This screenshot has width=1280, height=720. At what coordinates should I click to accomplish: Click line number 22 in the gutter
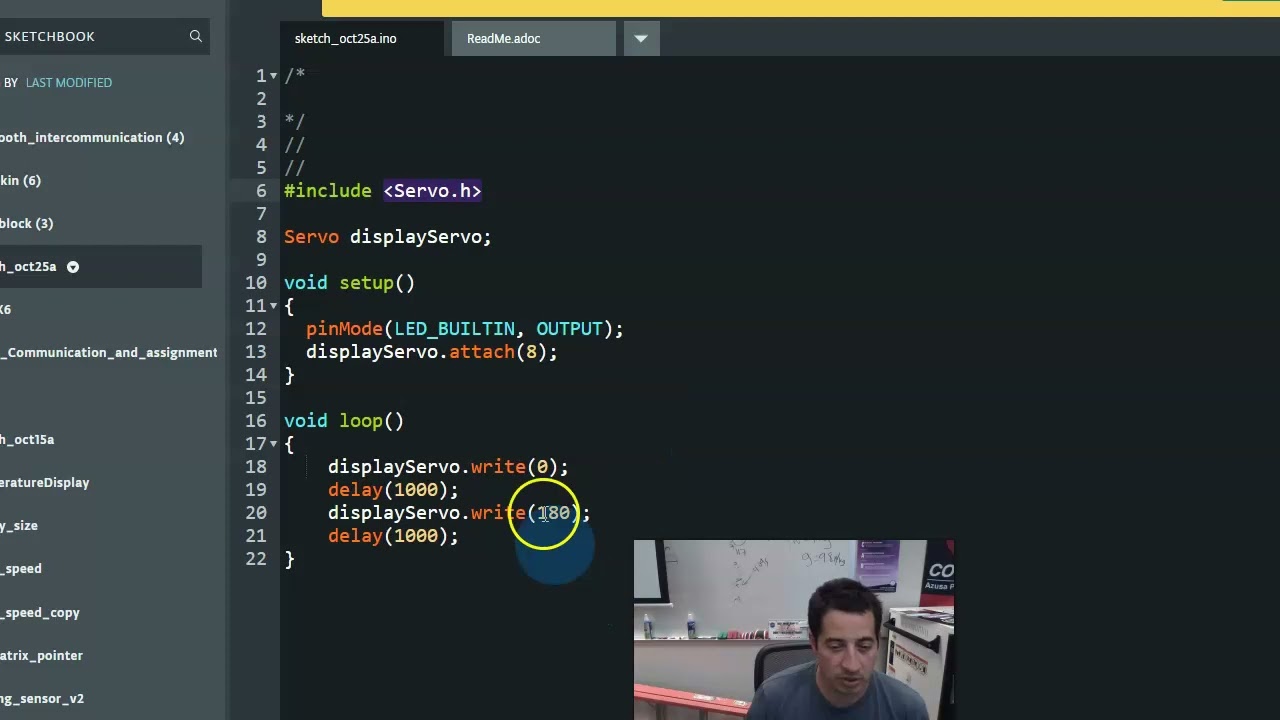coord(256,559)
